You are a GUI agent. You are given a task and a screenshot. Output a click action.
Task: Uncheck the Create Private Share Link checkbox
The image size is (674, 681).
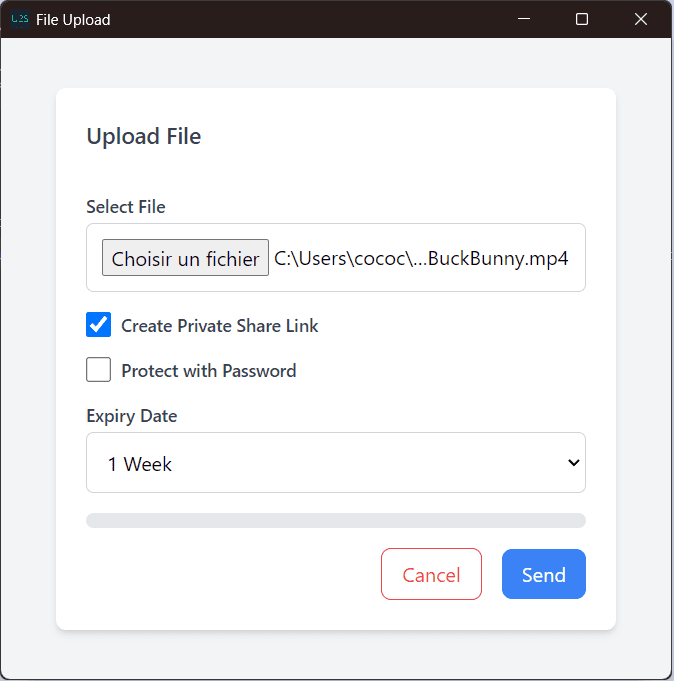coord(98,325)
